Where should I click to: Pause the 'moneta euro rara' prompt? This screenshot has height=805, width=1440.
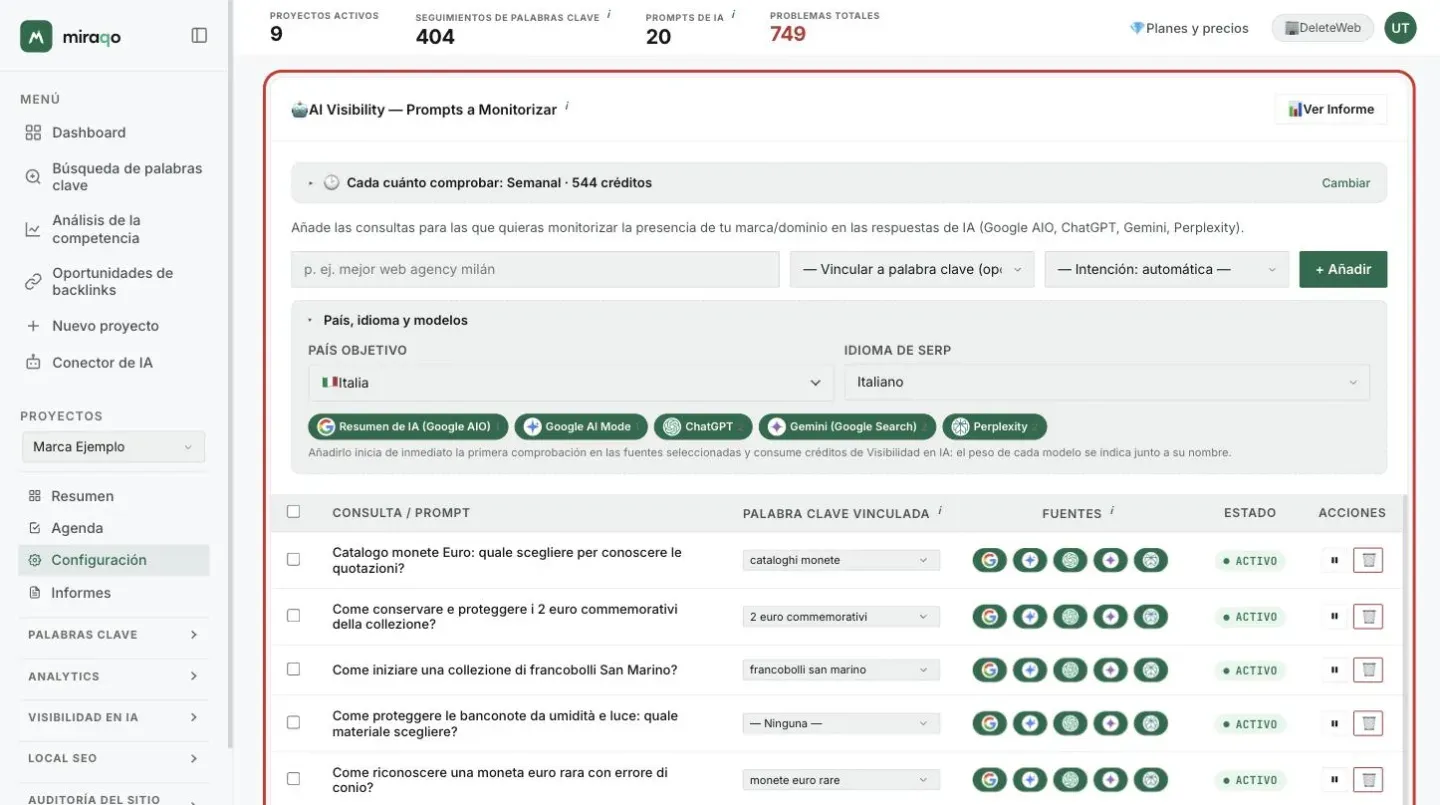(x=1334, y=780)
